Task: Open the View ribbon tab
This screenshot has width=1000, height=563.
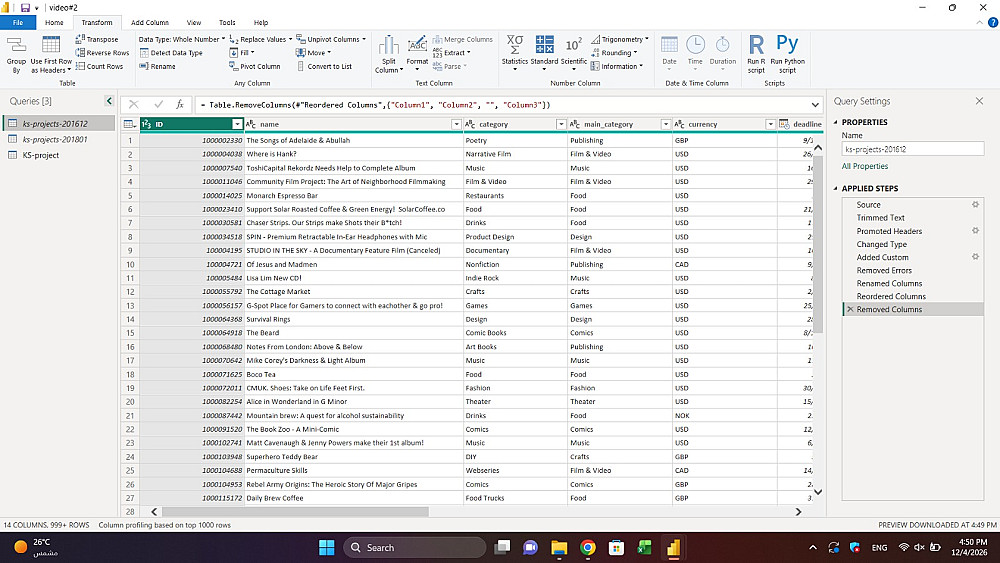Action: (x=194, y=22)
